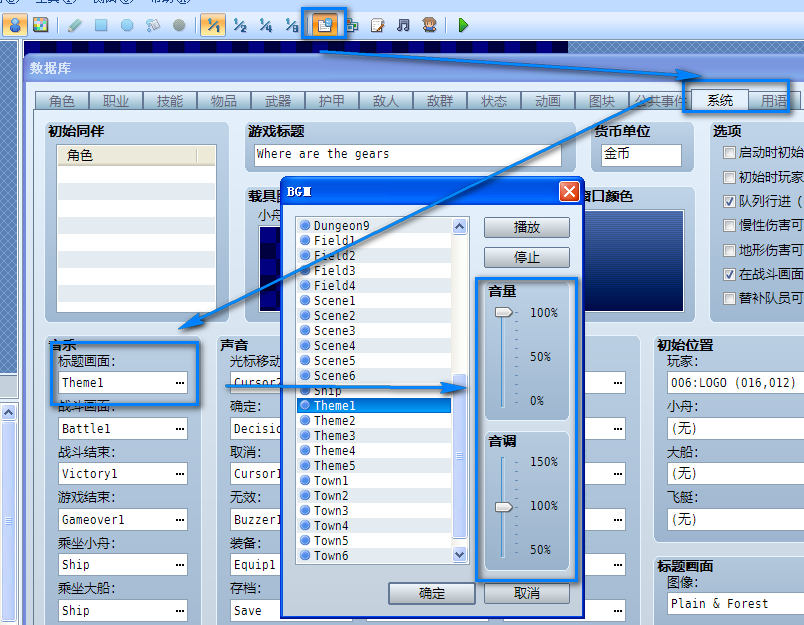Select the Shadow Pen tool

click(179, 25)
